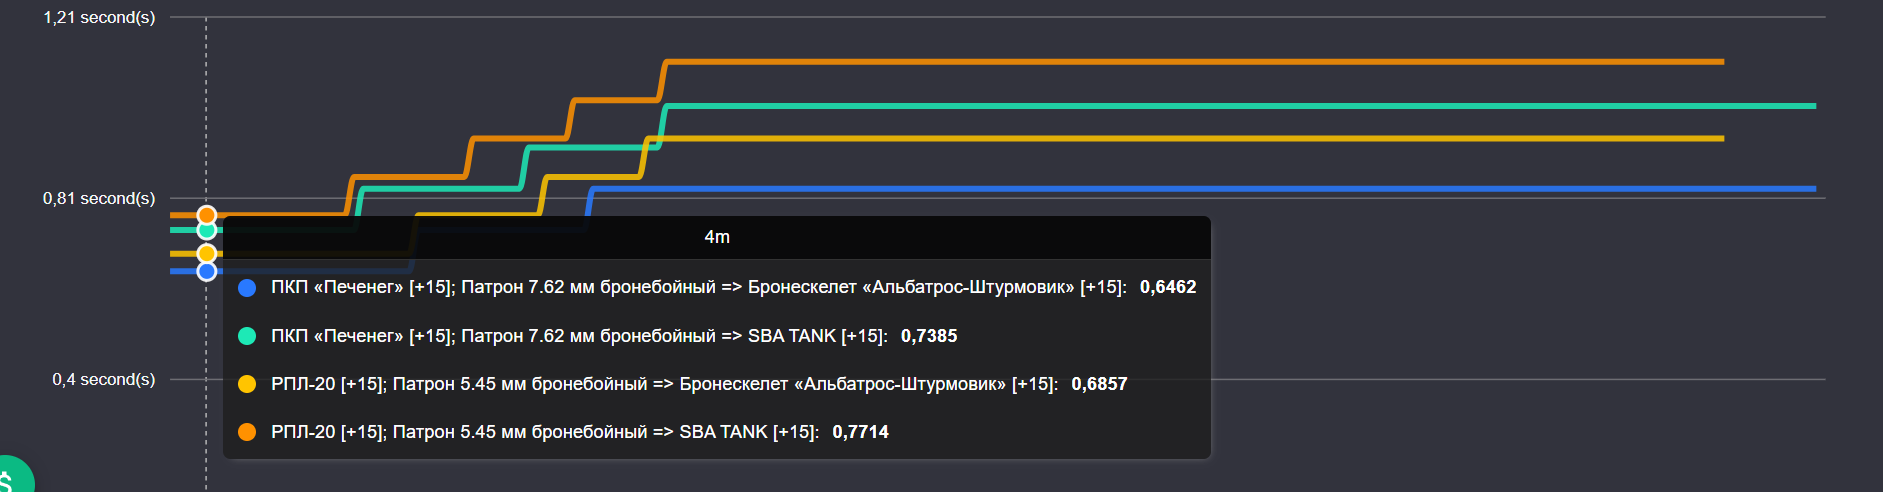Image resolution: width=1883 pixels, height=492 pixels.
Task: Click the 0,7714 value in the tooltip
Action: (860, 432)
